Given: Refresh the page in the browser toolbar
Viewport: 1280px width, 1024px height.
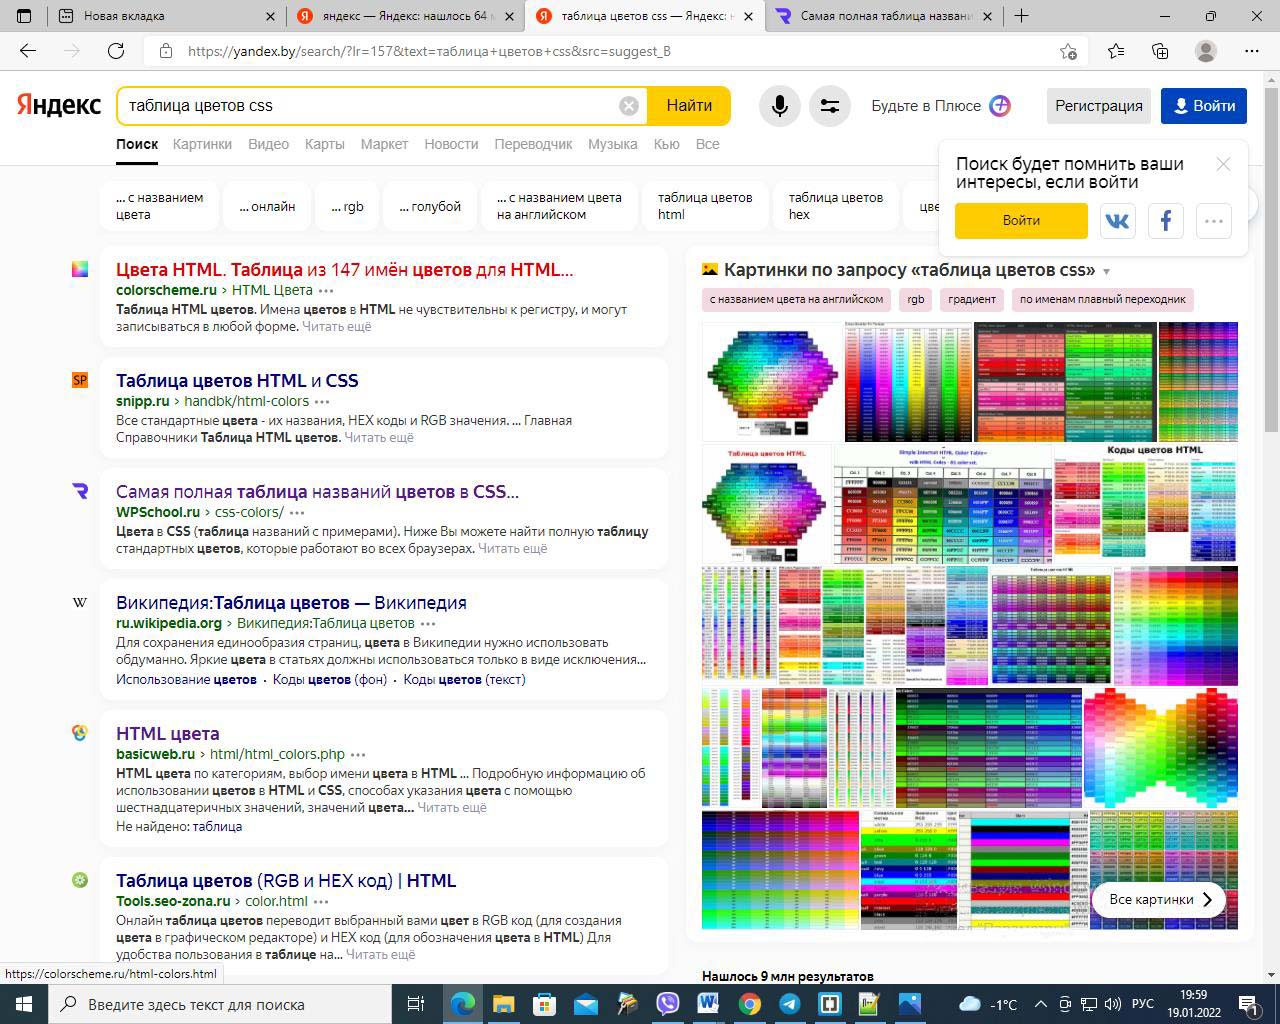Looking at the screenshot, I should [x=116, y=51].
